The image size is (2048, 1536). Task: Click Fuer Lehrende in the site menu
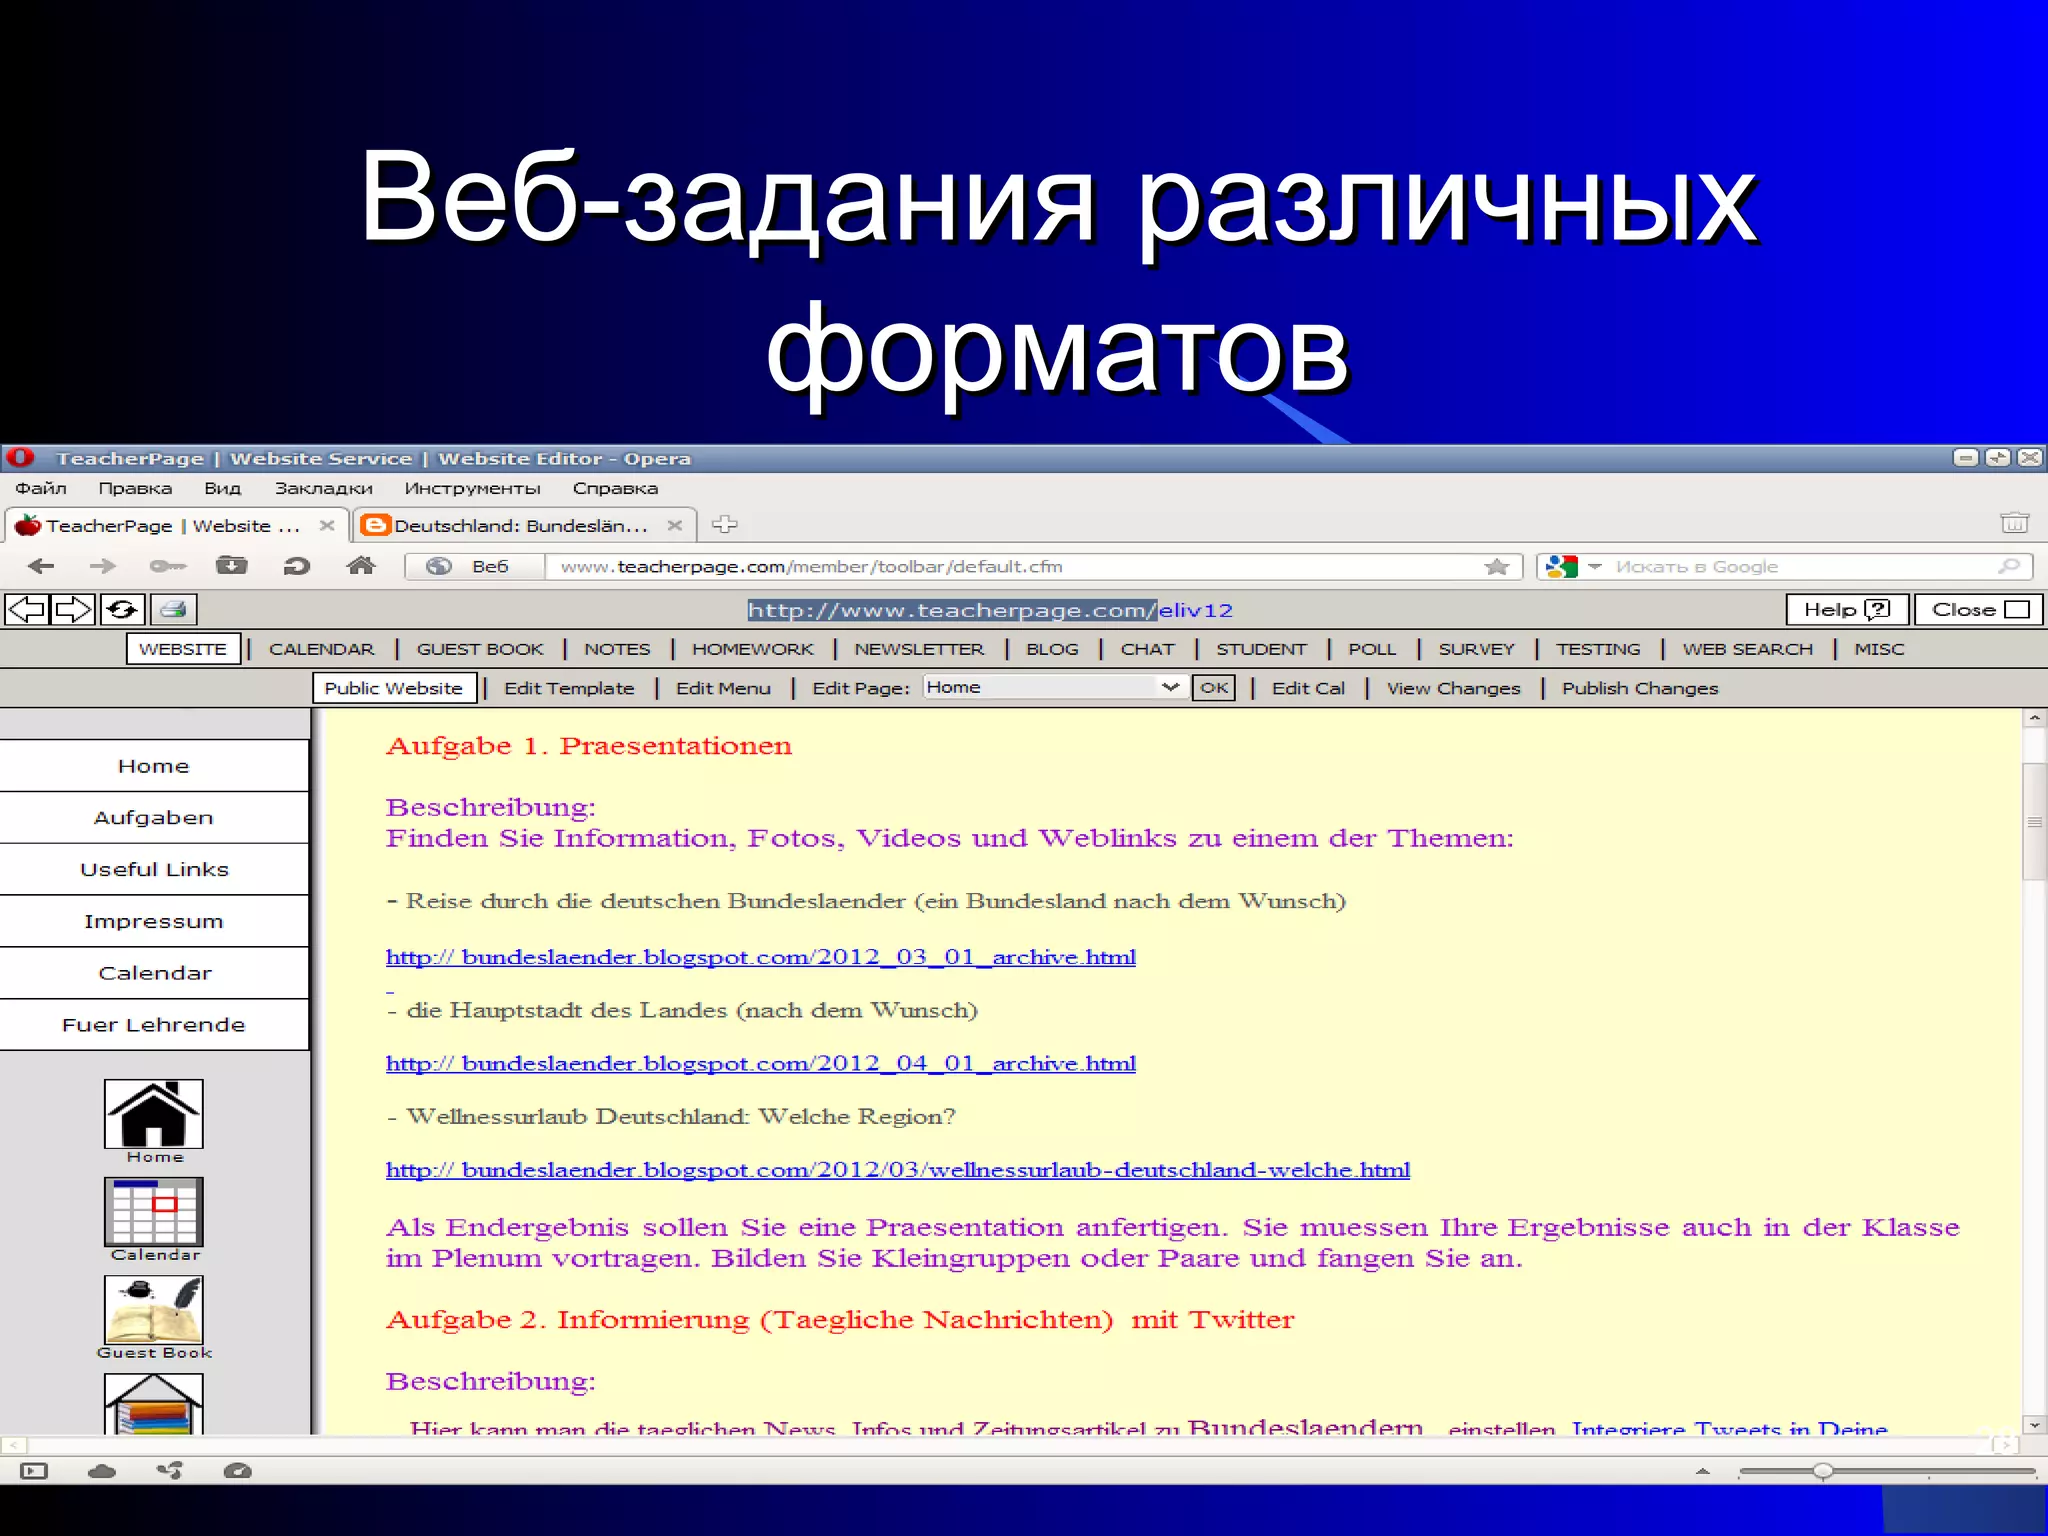pos(154,1025)
